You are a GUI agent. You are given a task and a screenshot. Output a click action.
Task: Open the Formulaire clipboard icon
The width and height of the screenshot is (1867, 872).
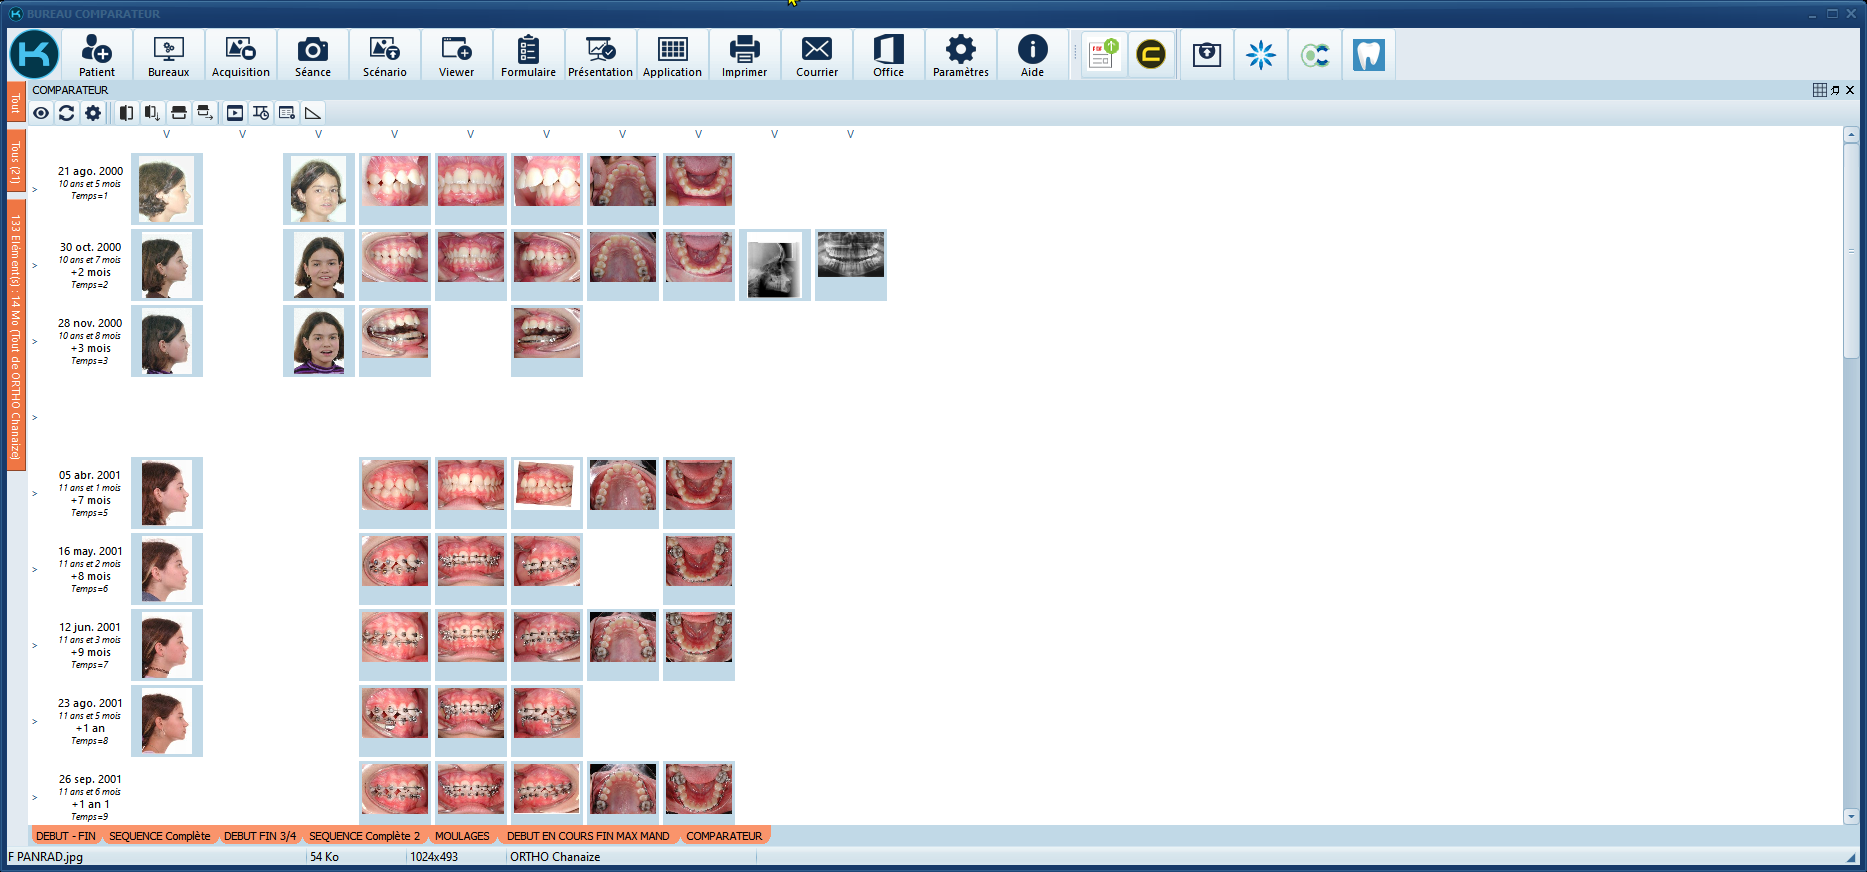(x=528, y=55)
